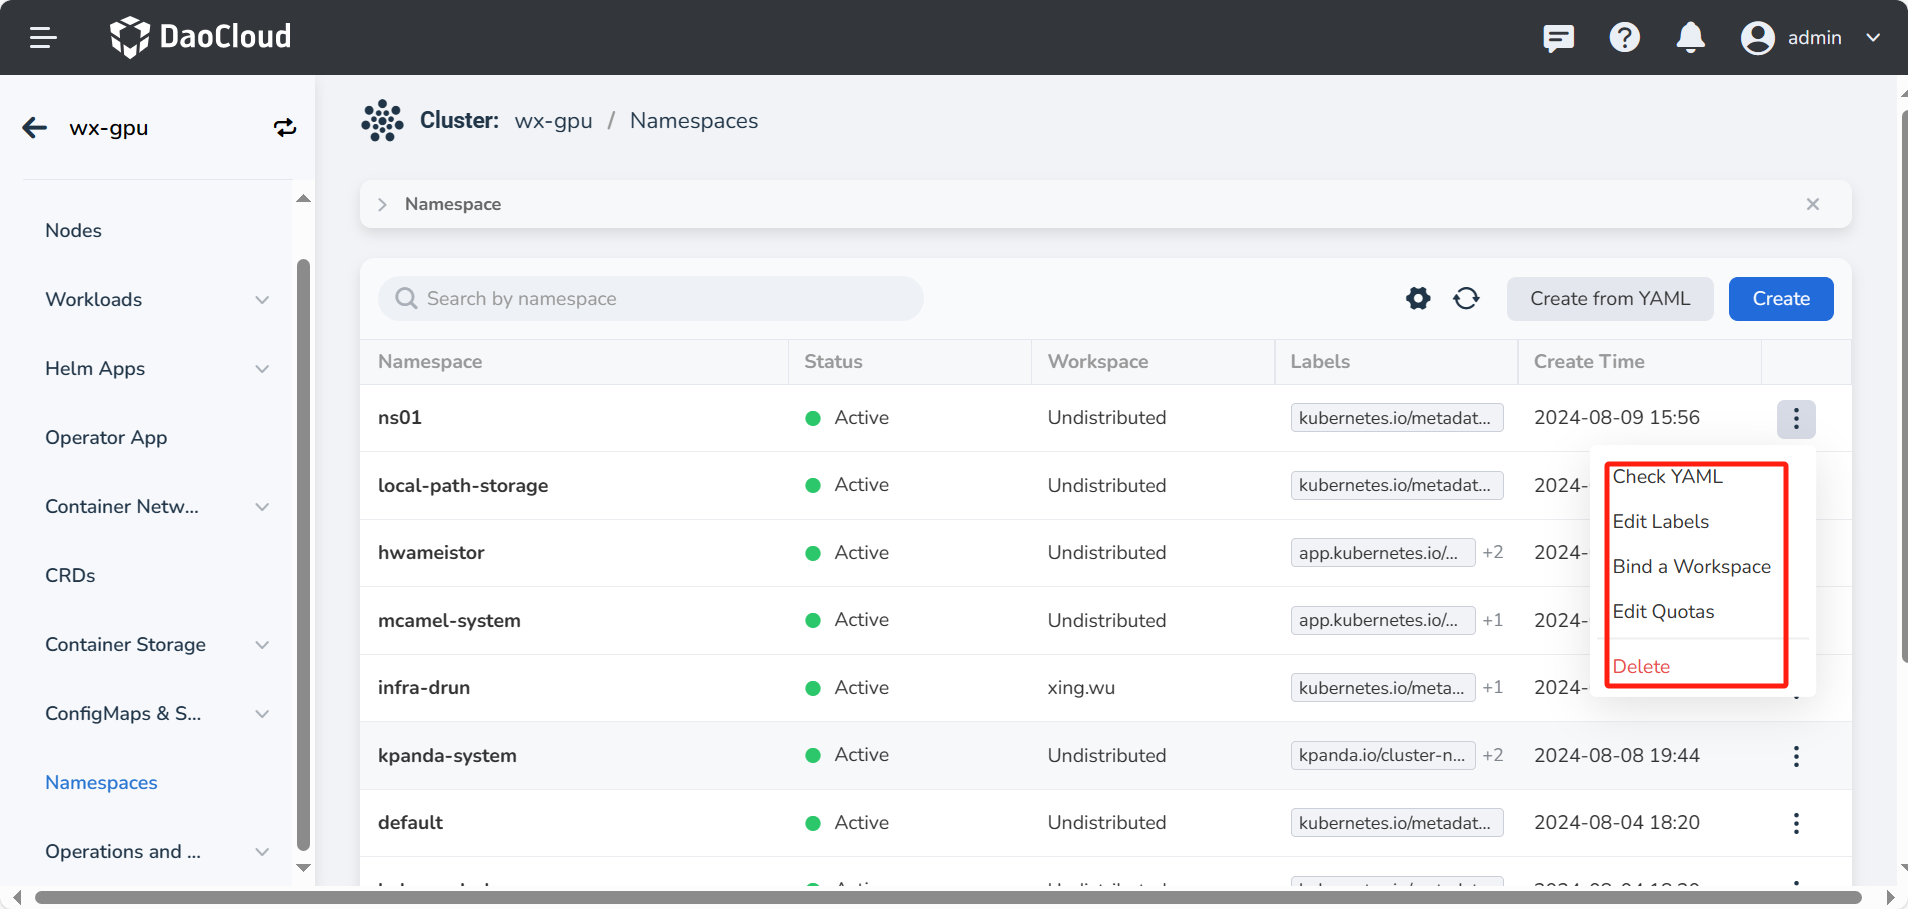Refresh the namespace list

[x=1466, y=298]
